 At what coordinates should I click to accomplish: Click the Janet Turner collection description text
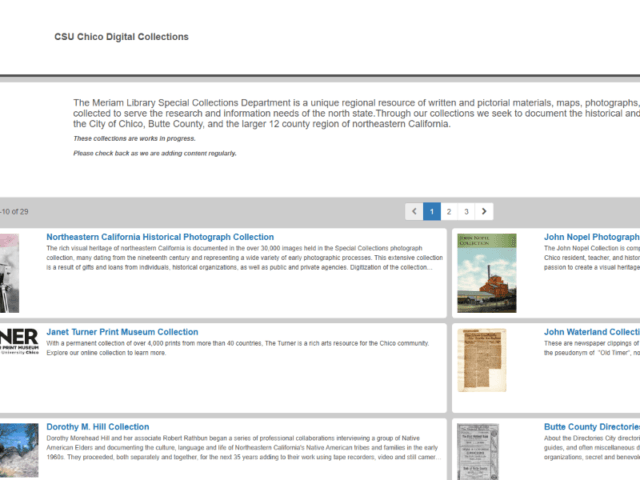click(x=238, y=348)
